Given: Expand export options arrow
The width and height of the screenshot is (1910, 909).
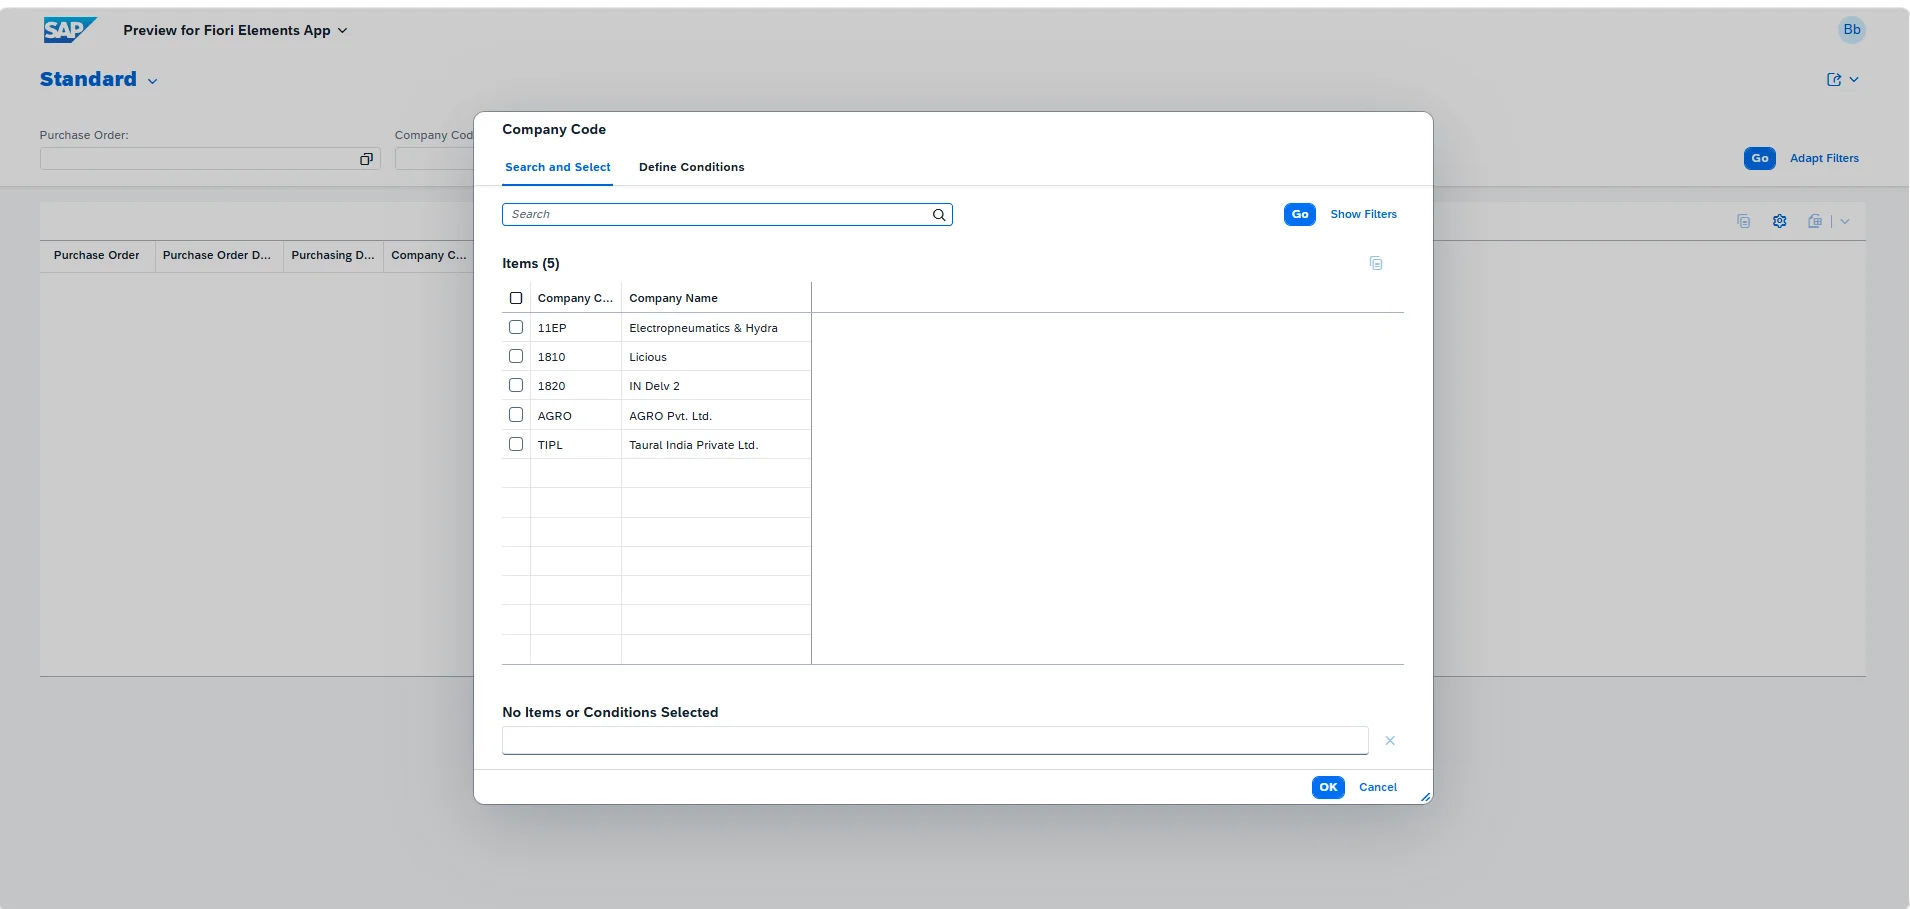Looking at the screenshot, I should click(x=1844, y=222).
